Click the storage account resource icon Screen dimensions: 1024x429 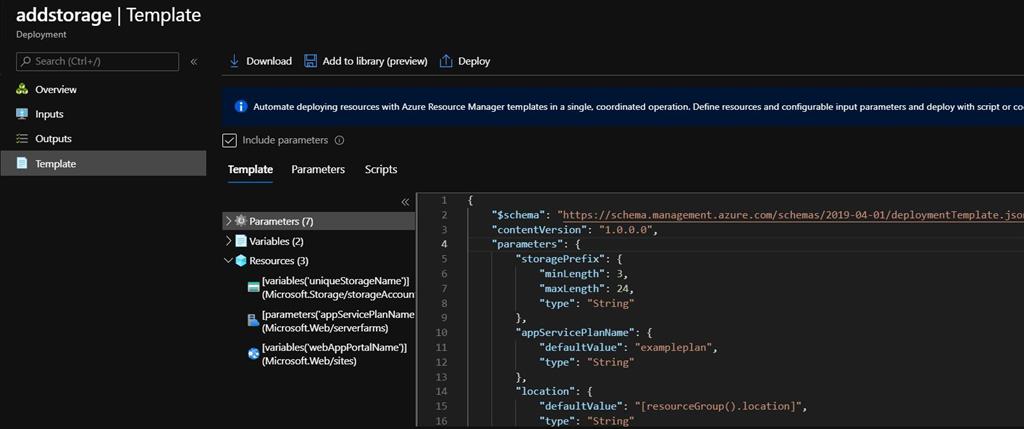click(x=253, y=288)
